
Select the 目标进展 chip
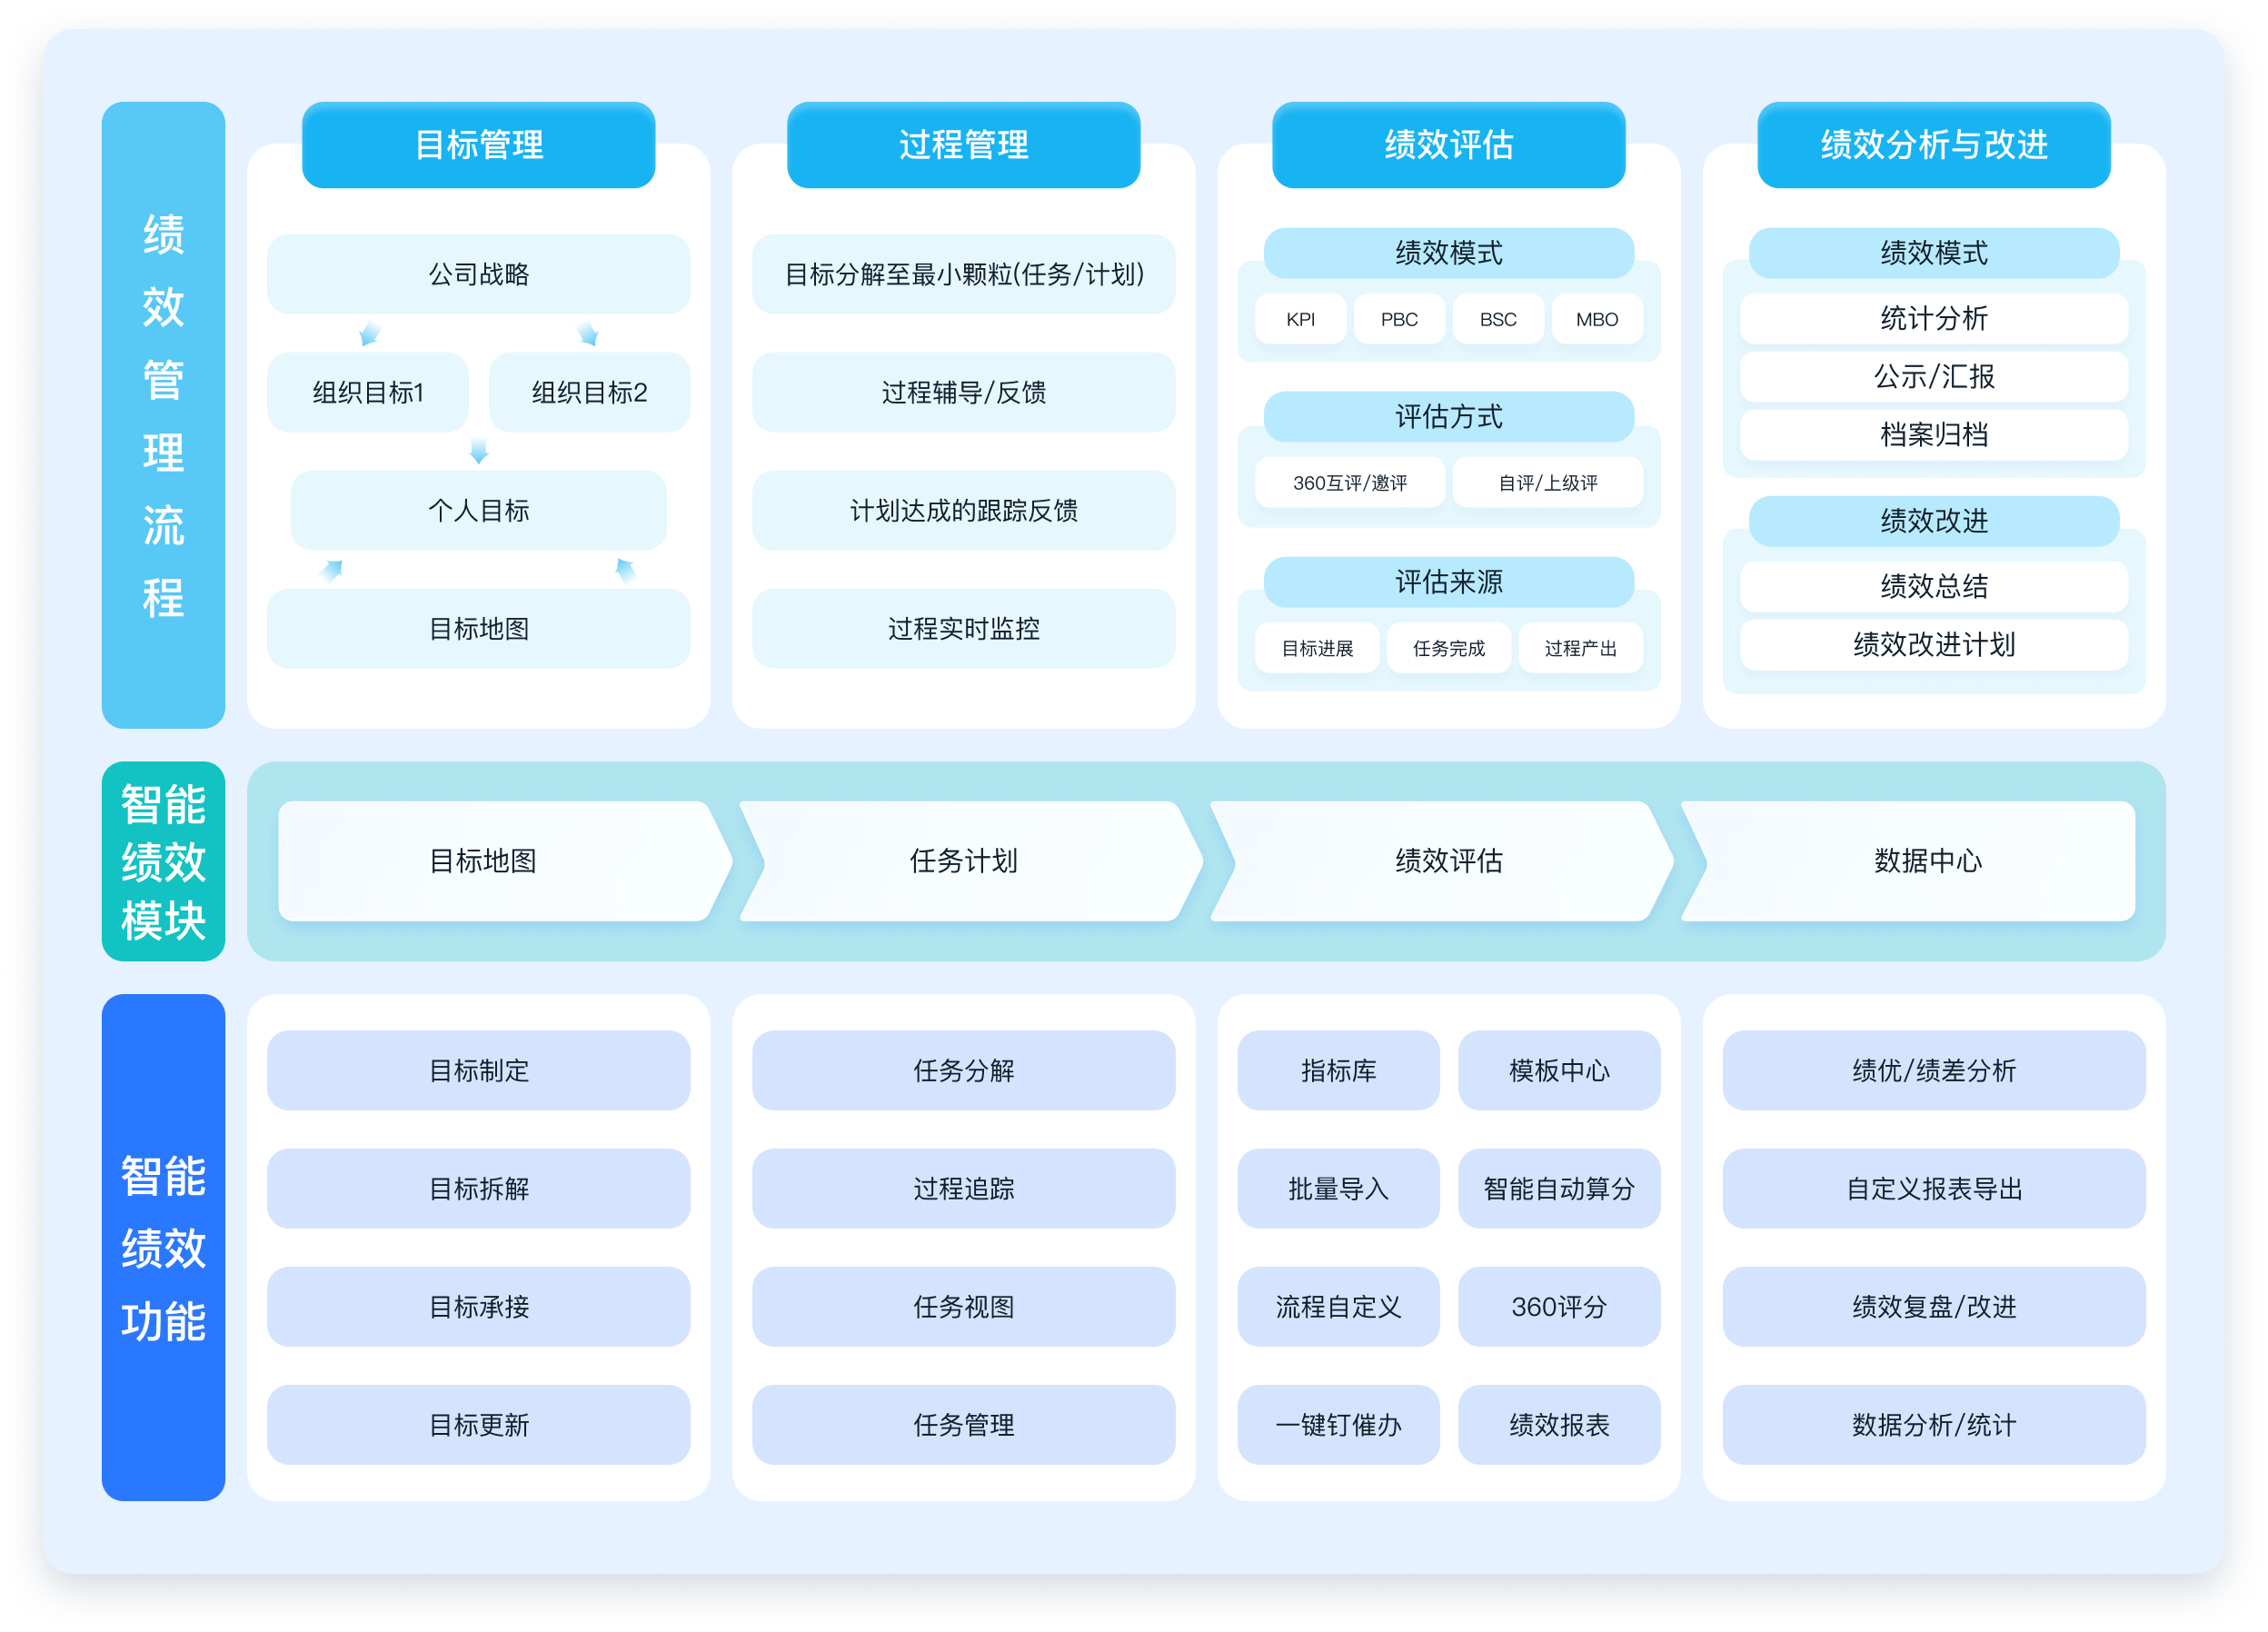click(x=1317, y=648)
